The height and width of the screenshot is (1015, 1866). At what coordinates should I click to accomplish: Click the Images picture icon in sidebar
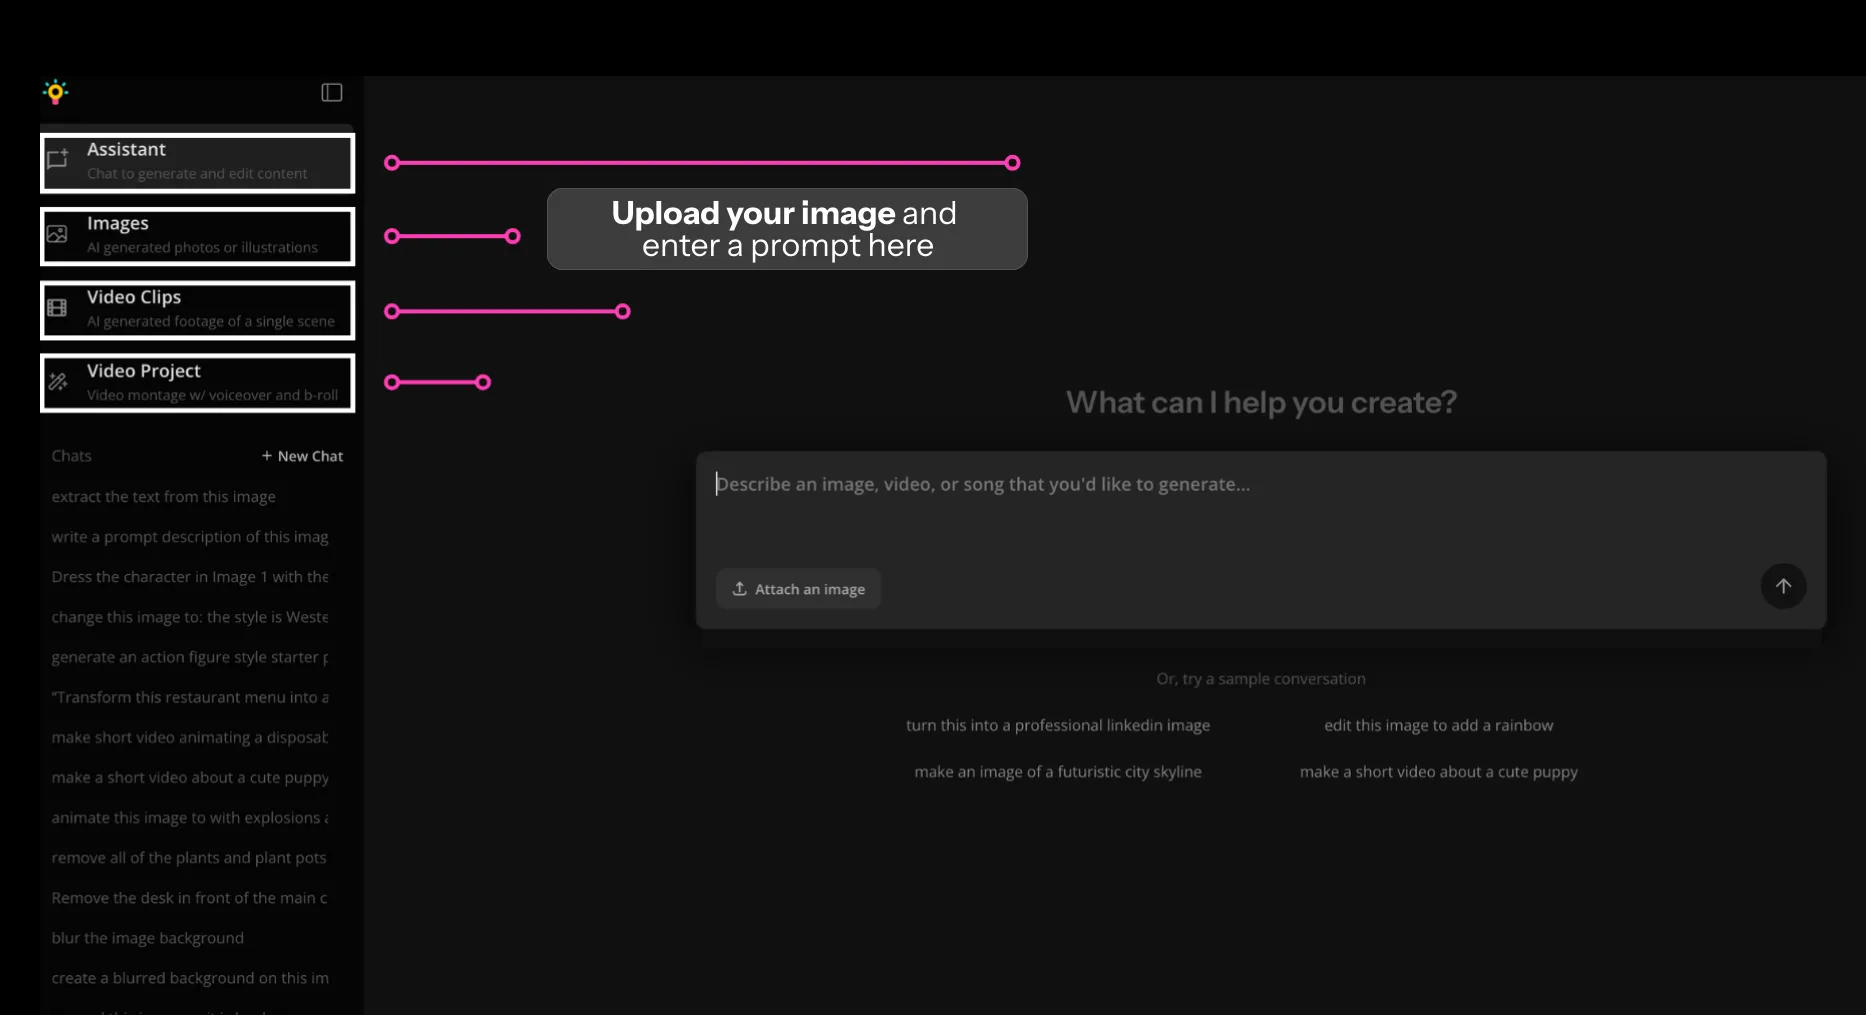pyautogui.click(x=57, y=234)
